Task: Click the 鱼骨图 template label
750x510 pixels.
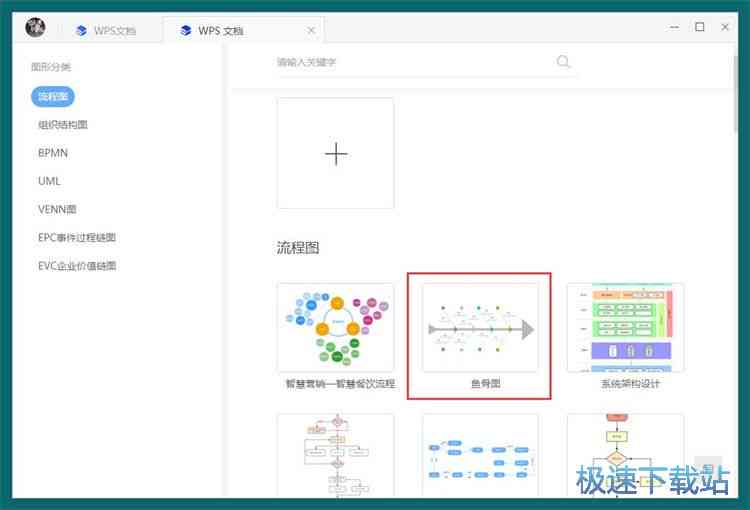Action: [x=485, y=384]
